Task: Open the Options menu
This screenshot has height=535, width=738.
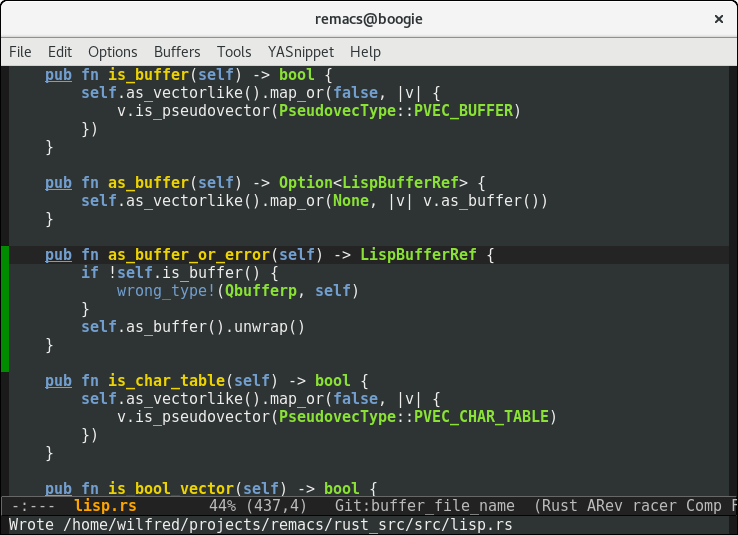Action: click(113, 52)
